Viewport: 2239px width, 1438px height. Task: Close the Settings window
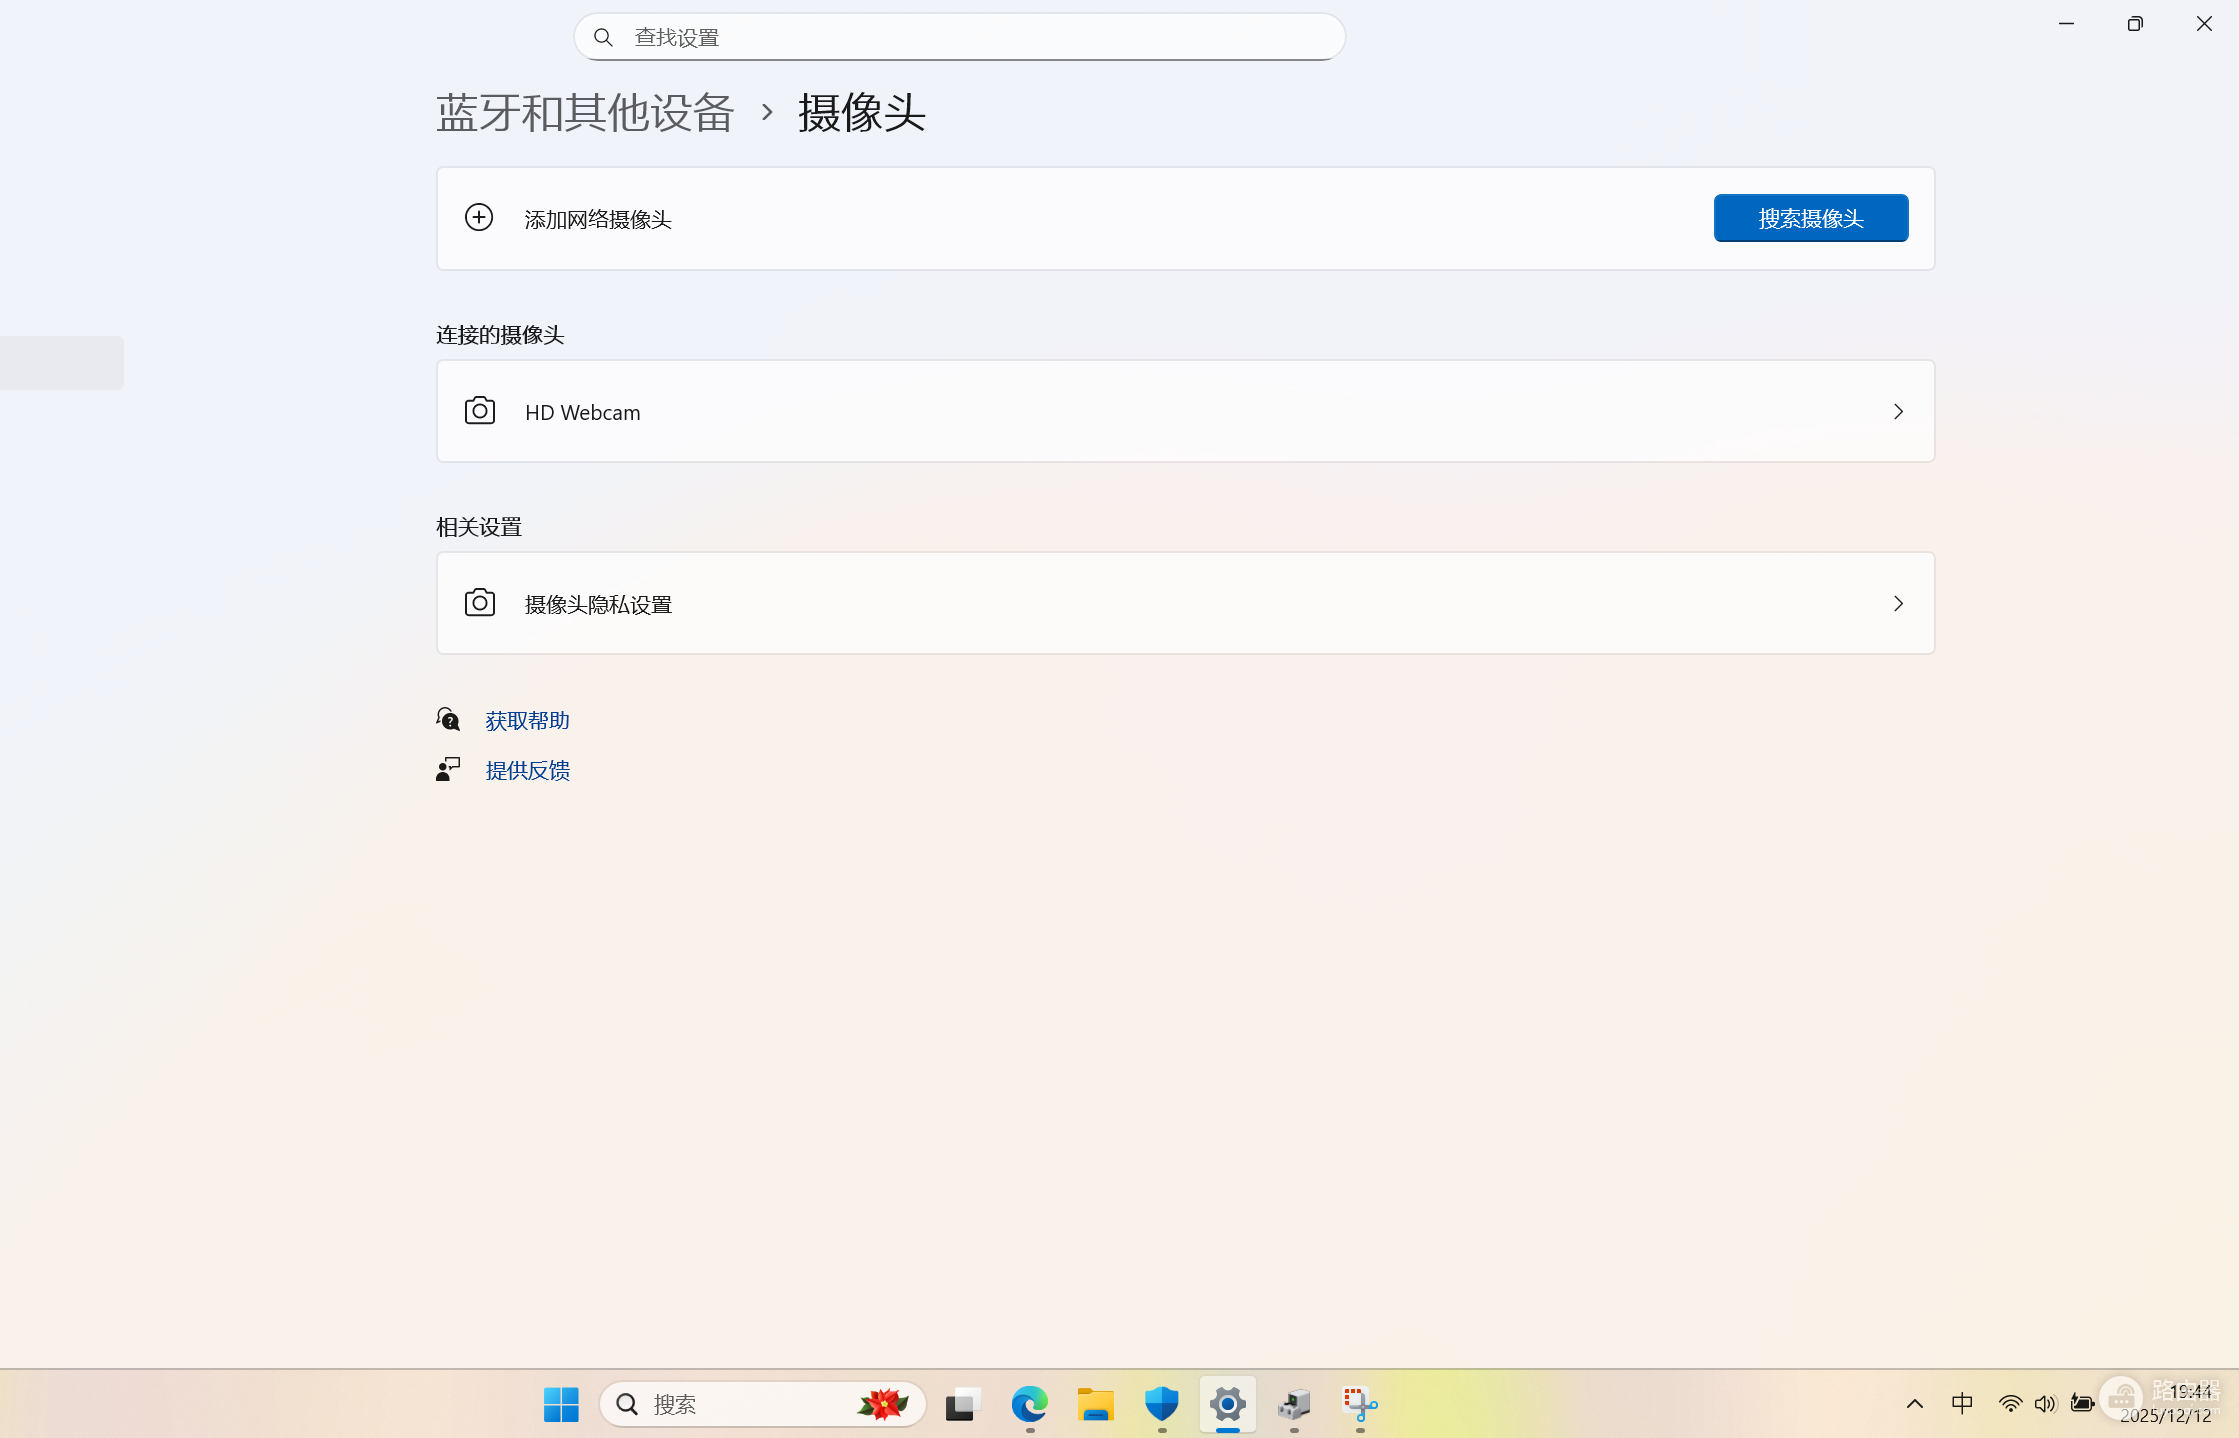pos(2204,24)
